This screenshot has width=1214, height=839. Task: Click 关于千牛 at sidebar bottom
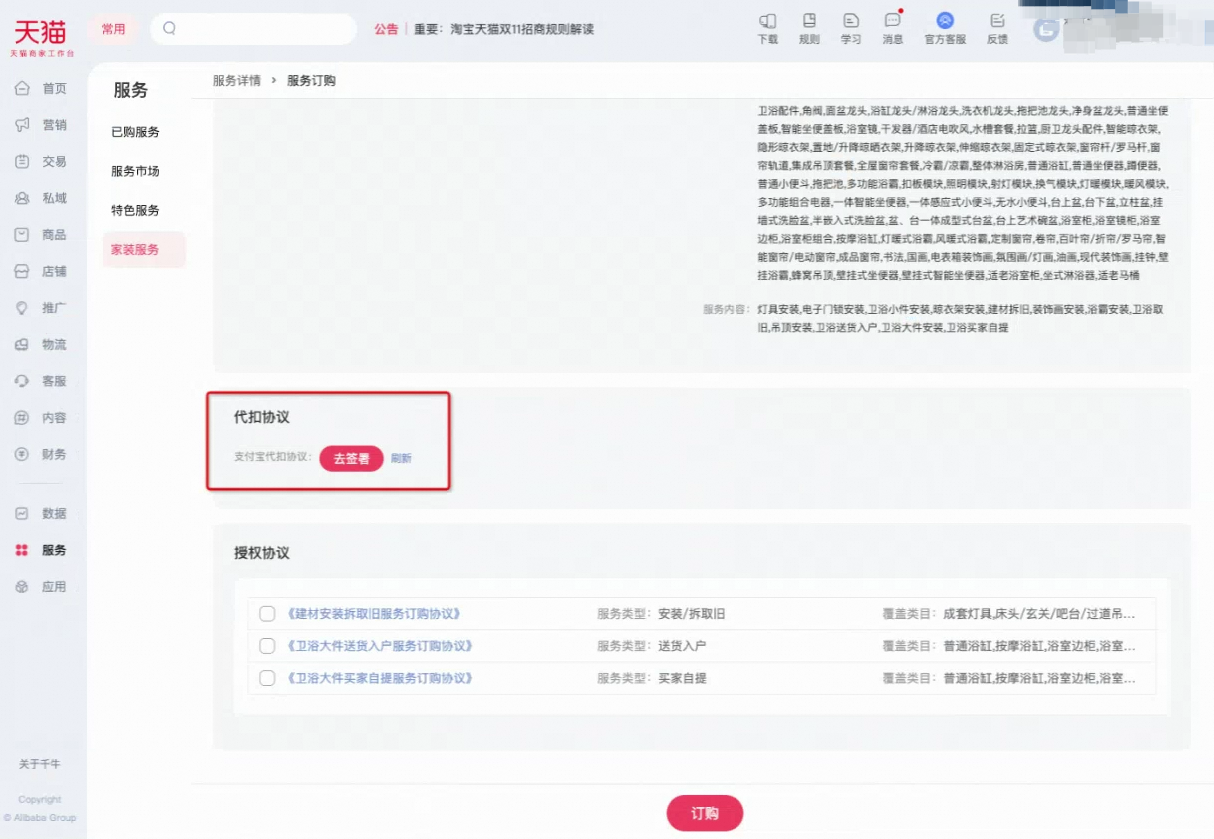[x=40, y=764]
